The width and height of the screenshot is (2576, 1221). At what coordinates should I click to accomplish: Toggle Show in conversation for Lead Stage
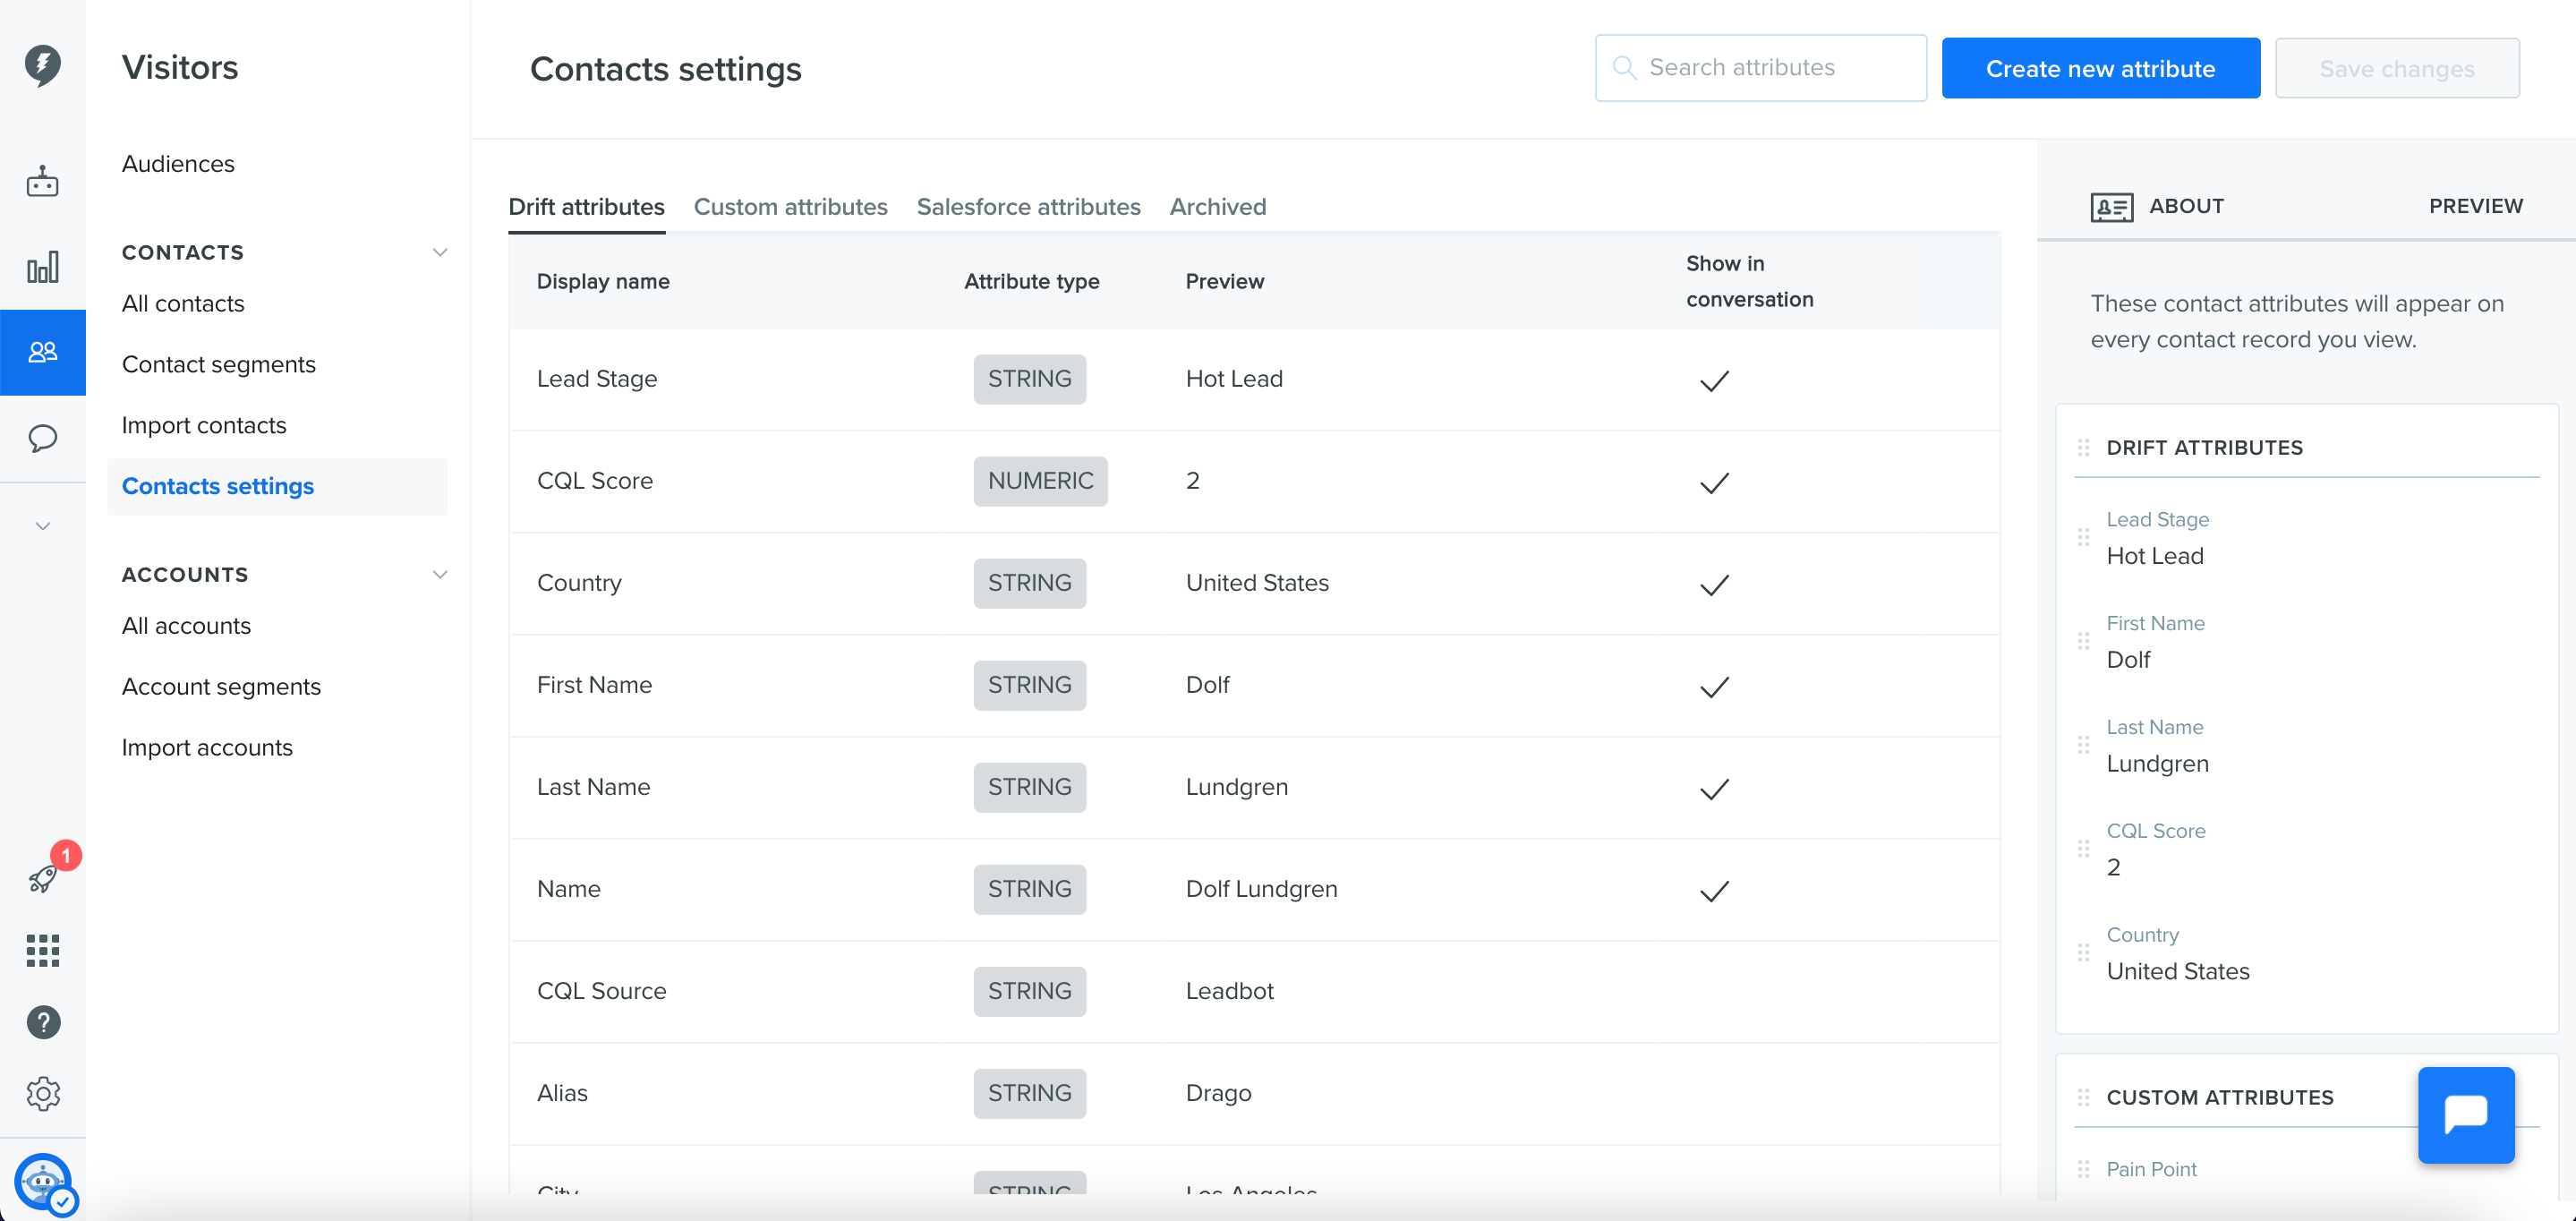pos(1714,380)
